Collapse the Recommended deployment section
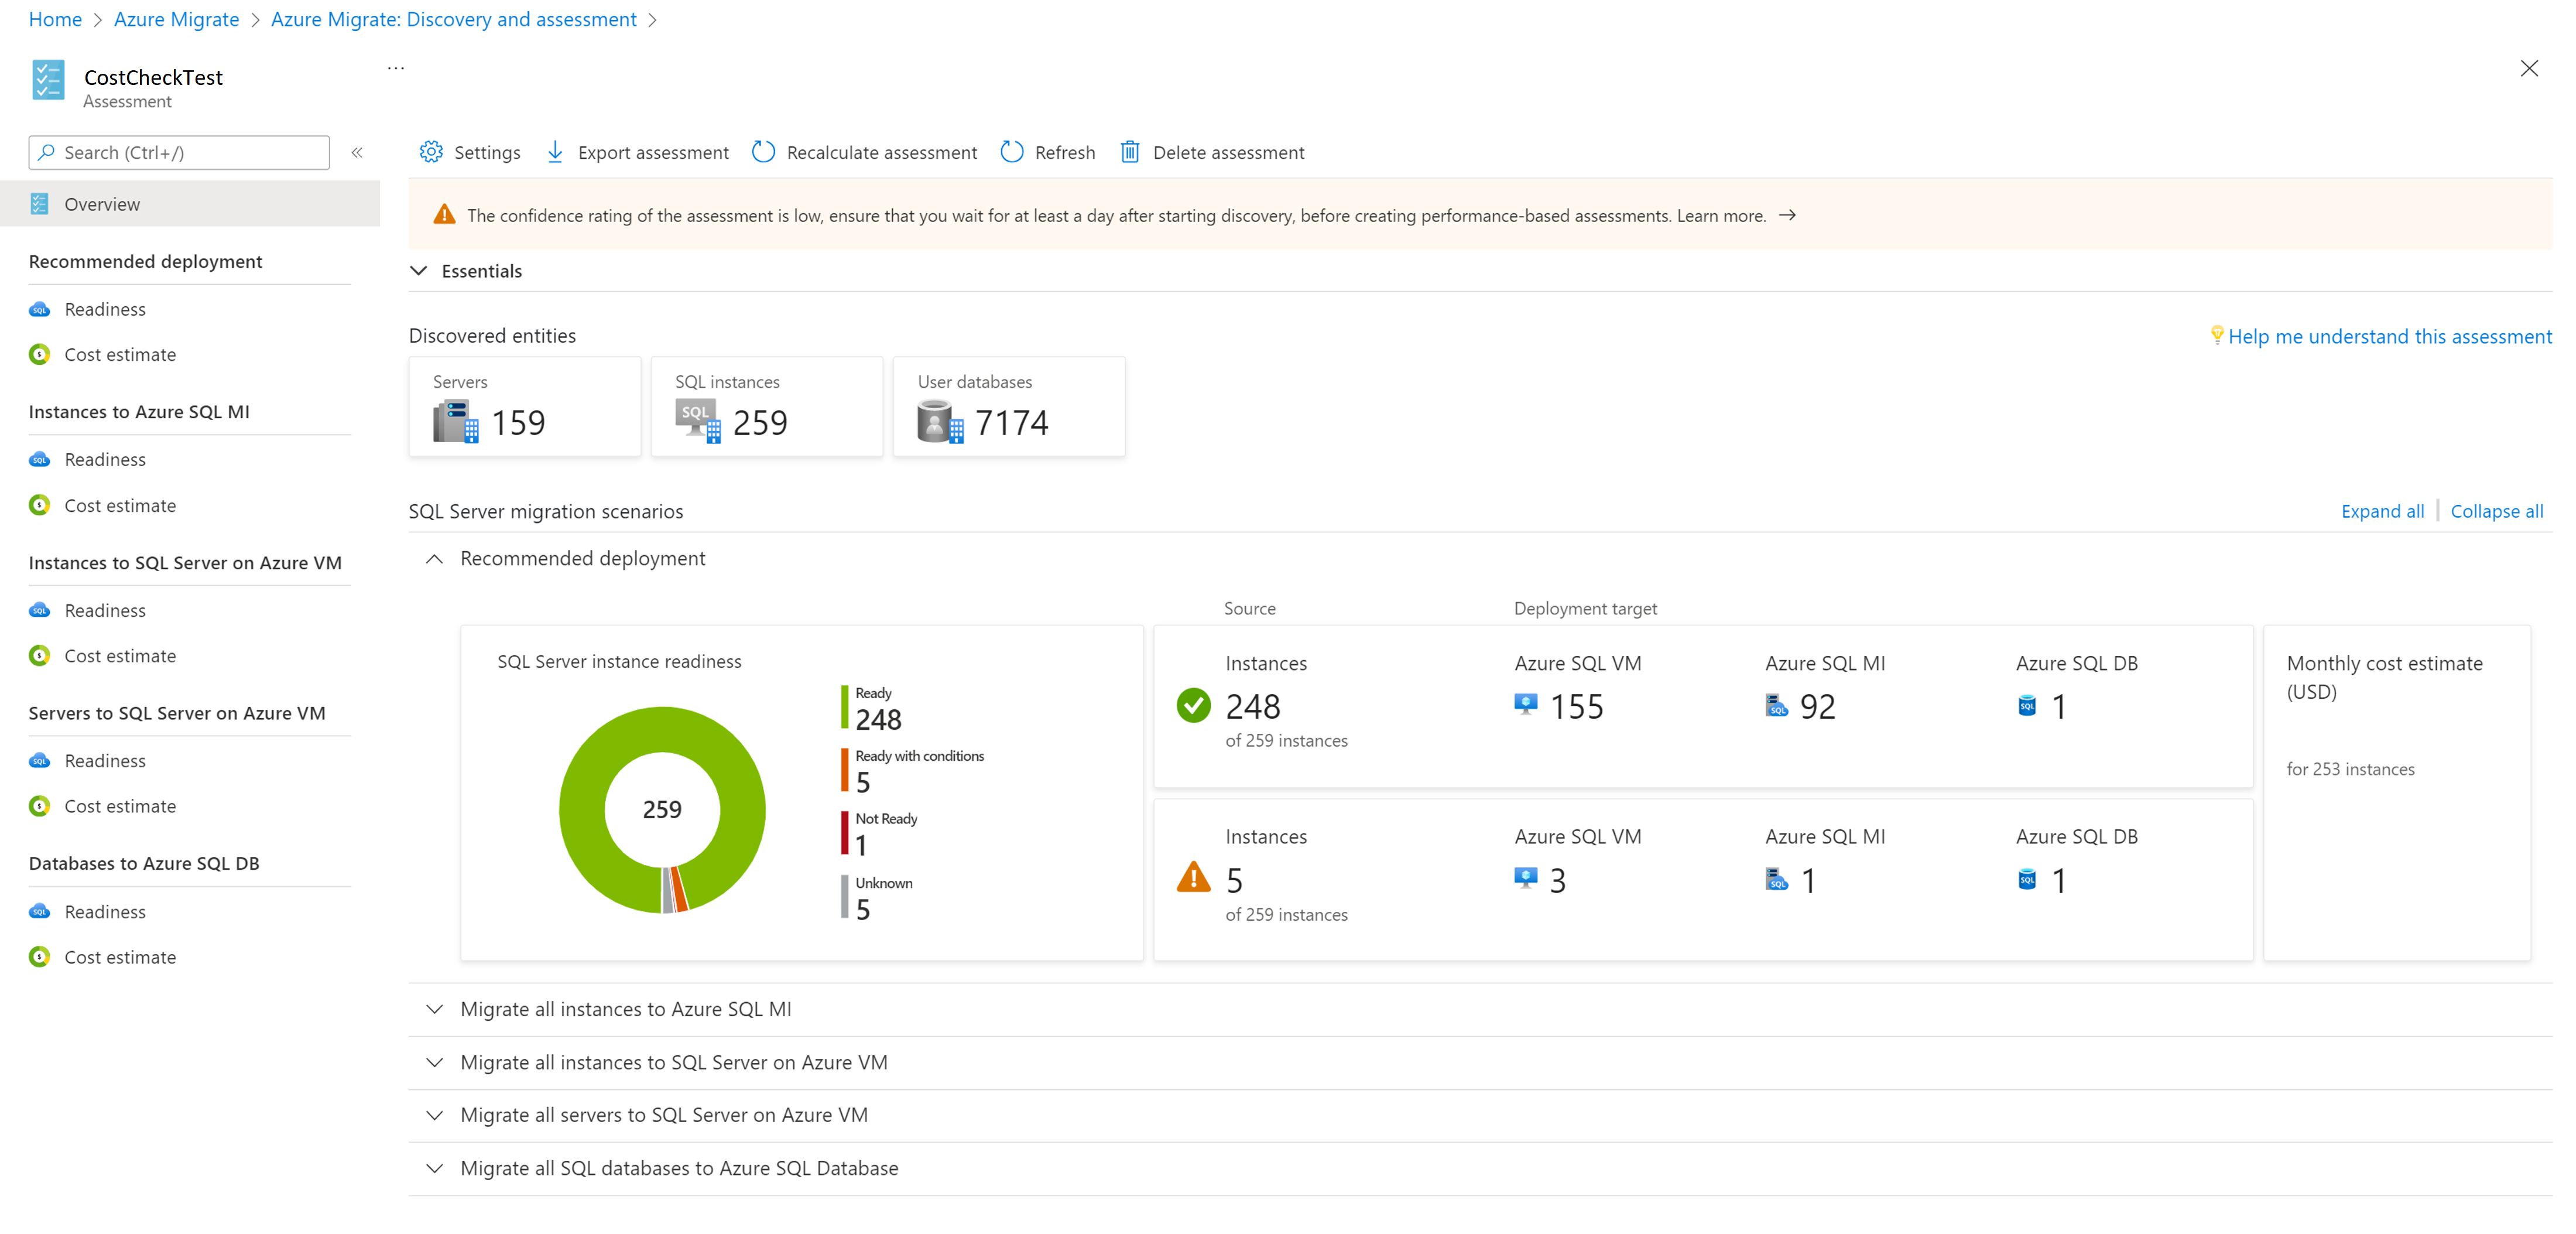 tap(434, 557)
